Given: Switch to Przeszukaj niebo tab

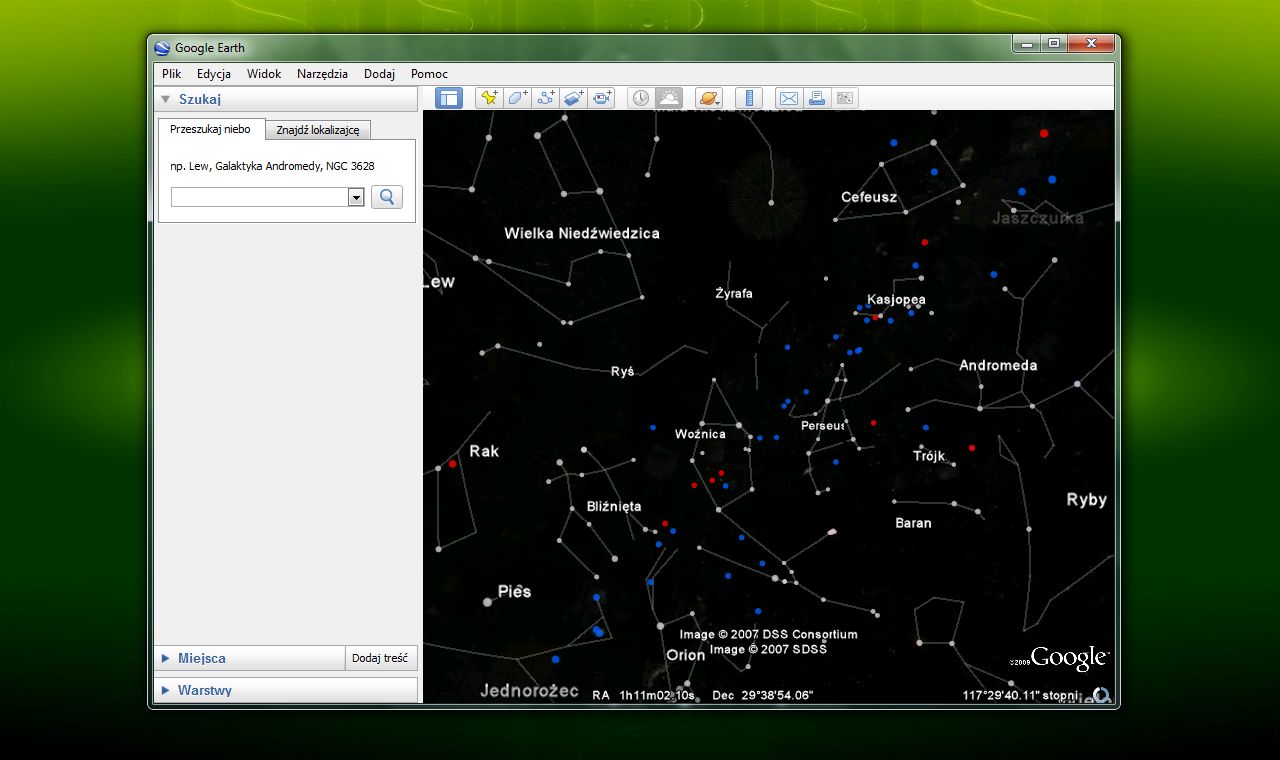Looking at the screenshot, I should 211,129.
